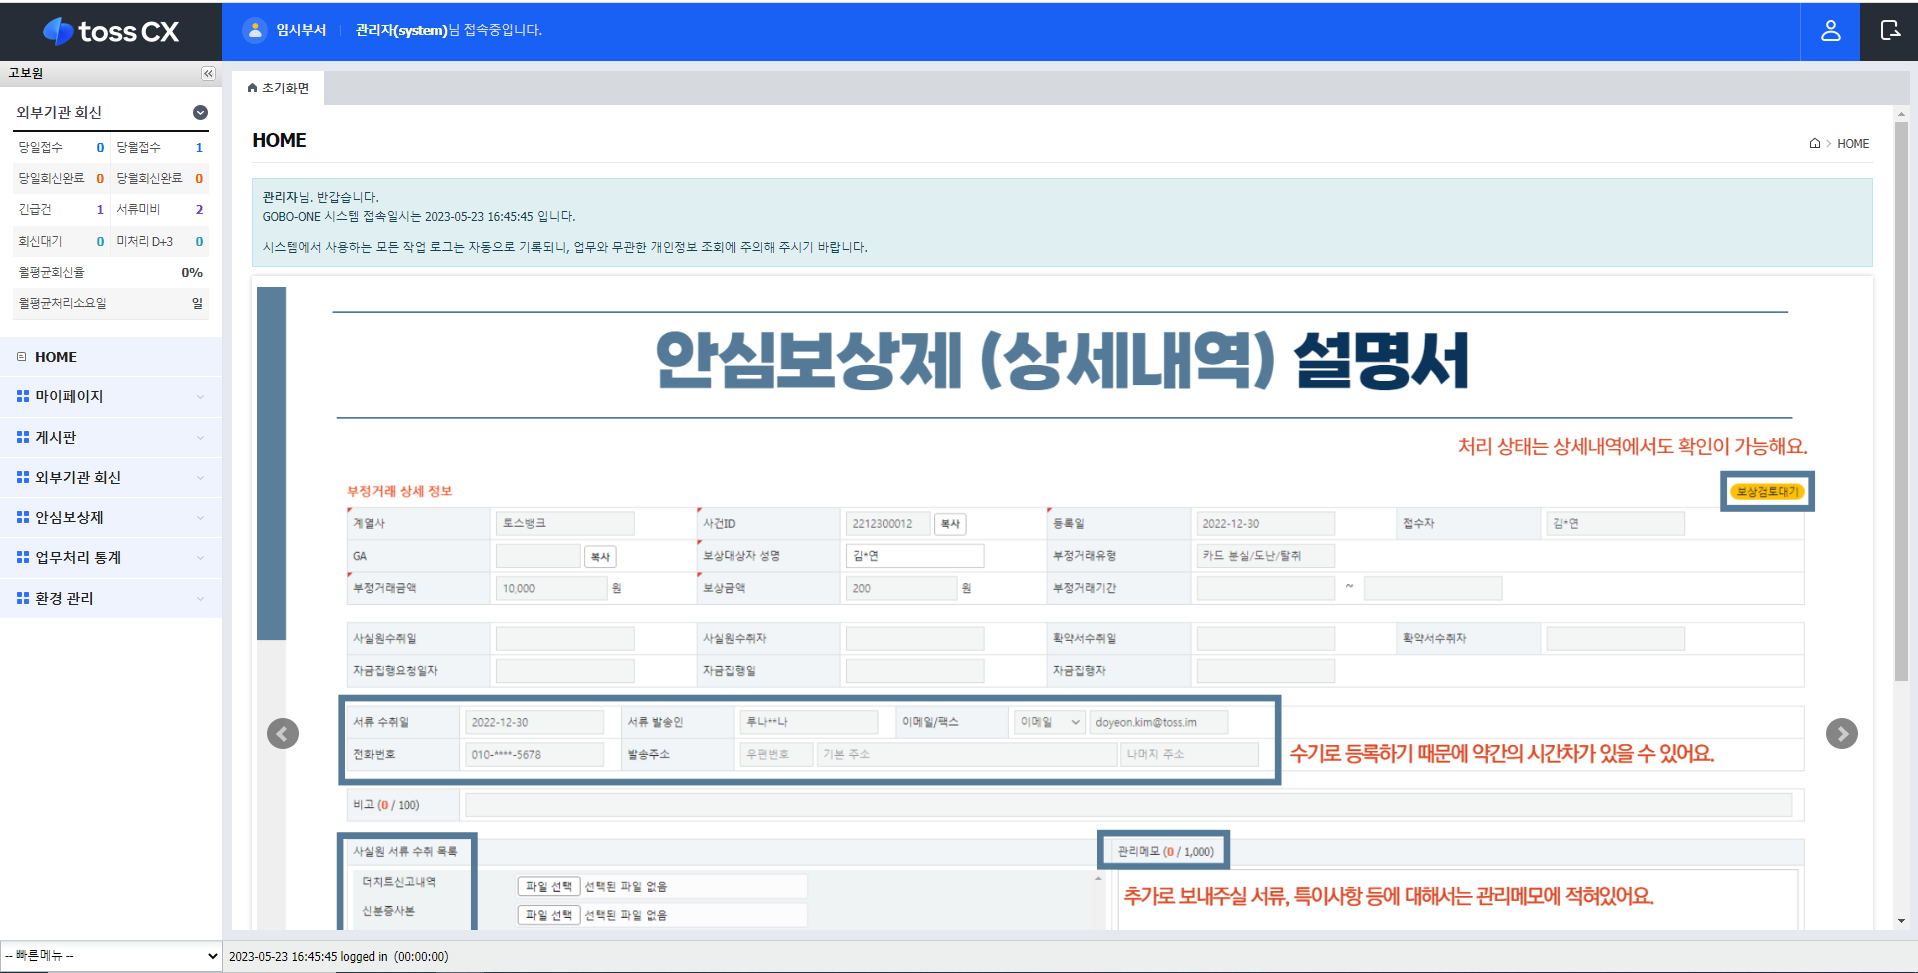Image resolution: width=1918 pixels, height=973 pixels.
Task: Collapse the 외부기관 회신 summary panel
Action: click(200, 113)
